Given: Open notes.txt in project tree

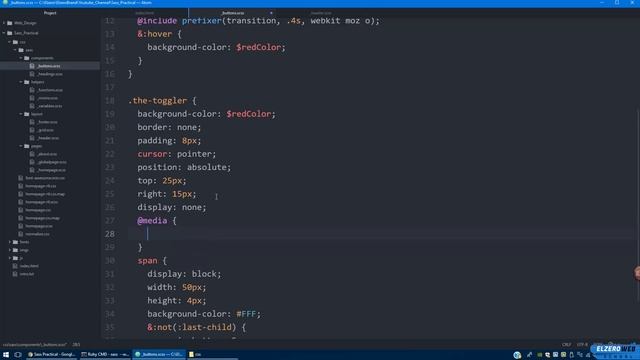Looking at the screenshot, I should (x=27, y=274).
